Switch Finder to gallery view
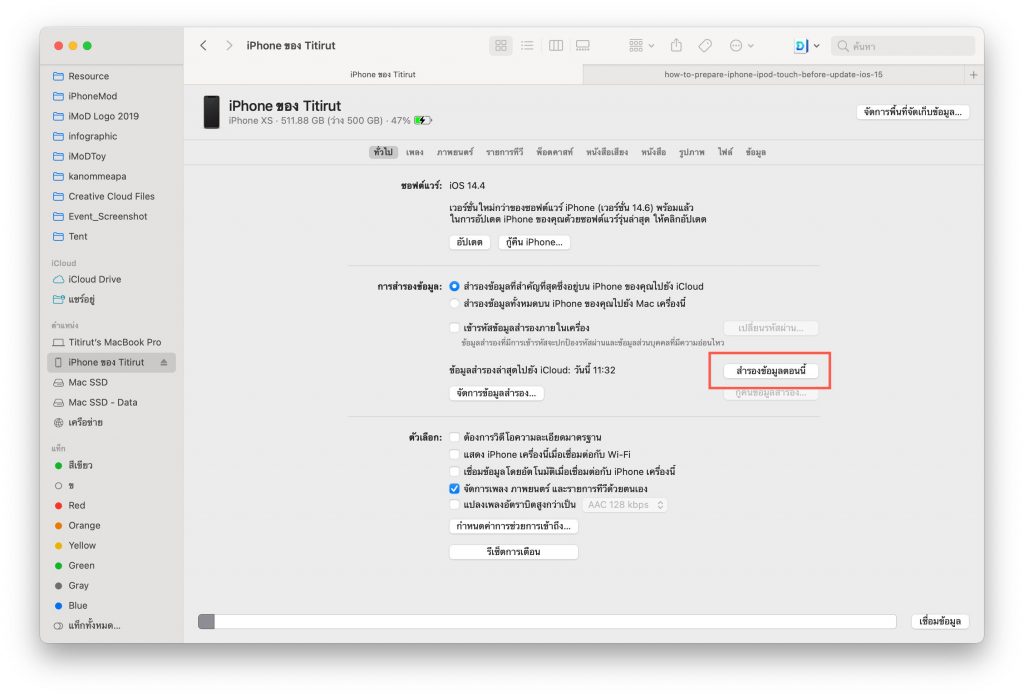Image resolution: width=1024 pixels, height=696 pixels. tap(582, 46)
